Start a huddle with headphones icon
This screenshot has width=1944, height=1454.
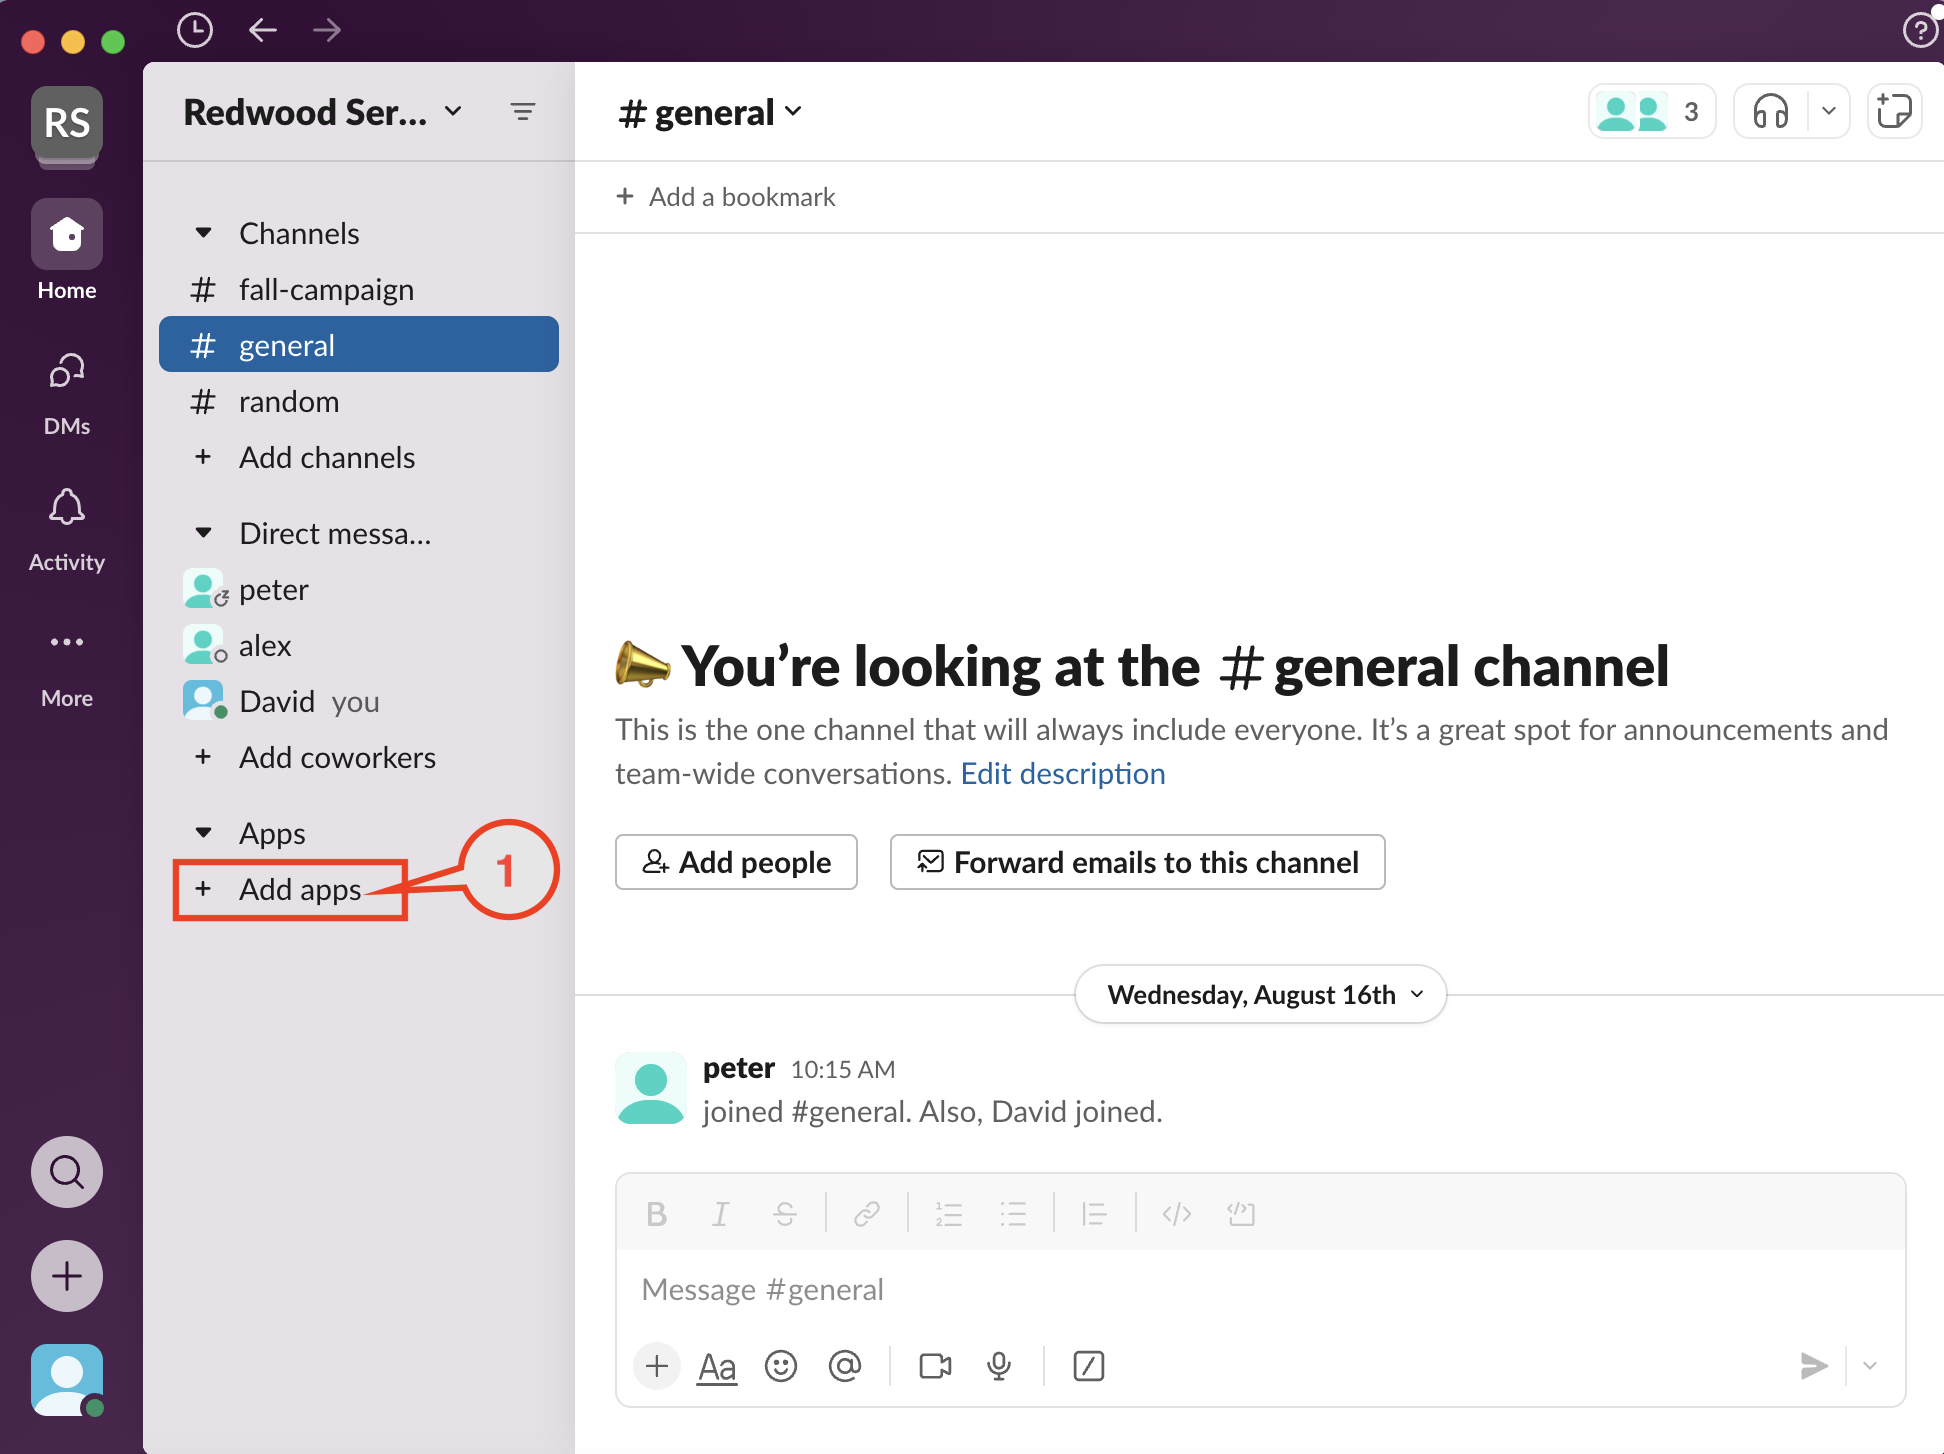[1771, 111]
